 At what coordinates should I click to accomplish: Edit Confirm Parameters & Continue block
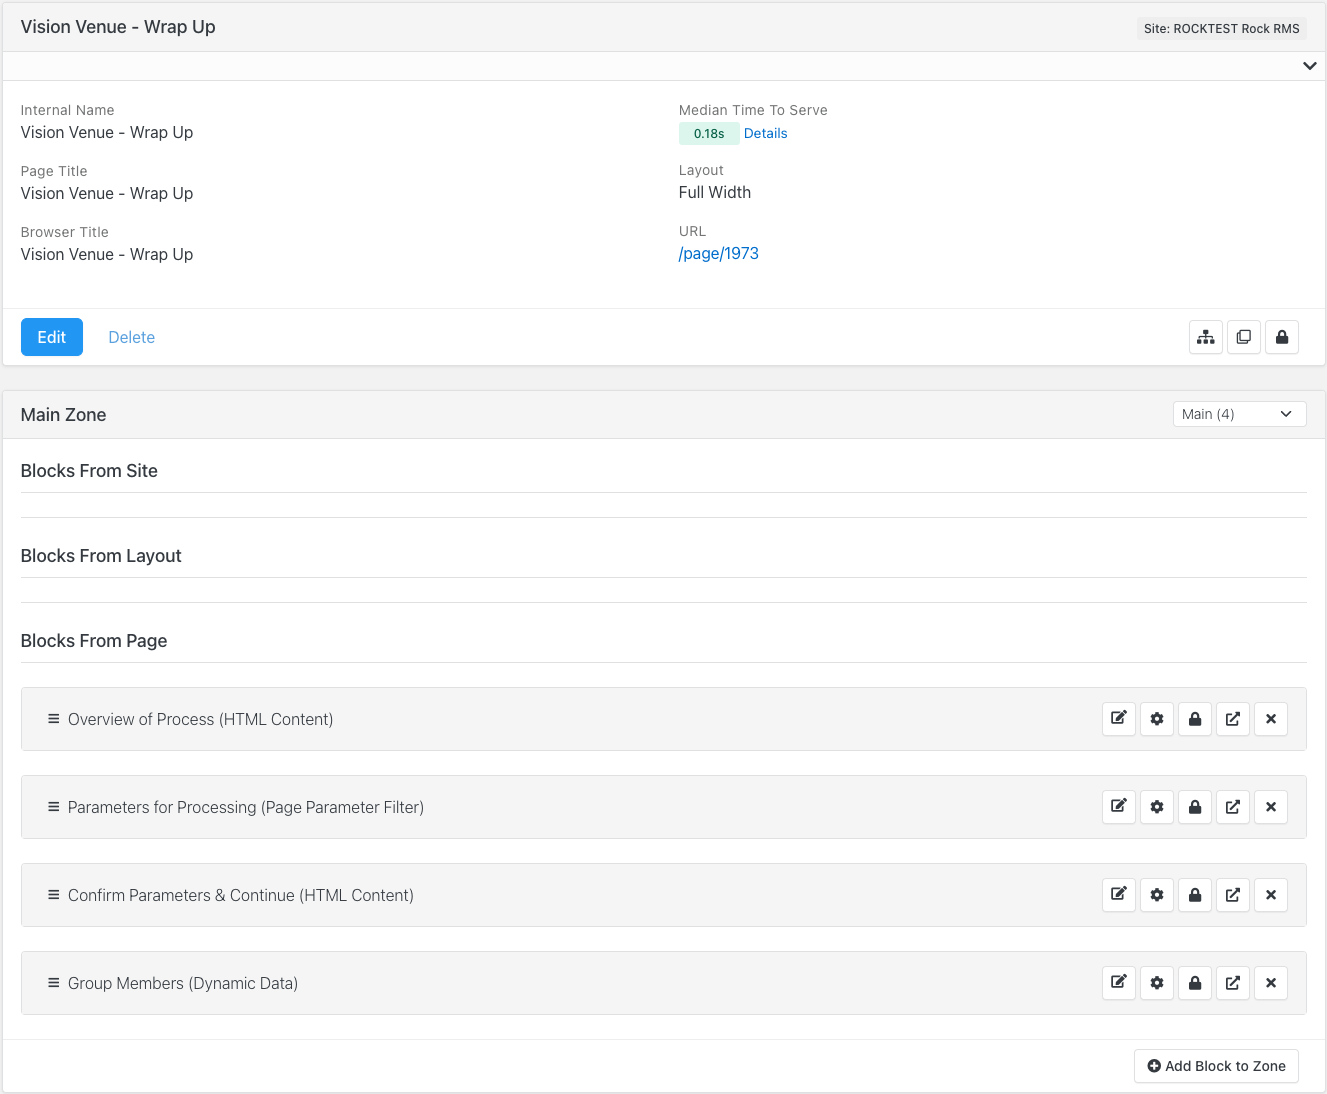point(1119,895)
